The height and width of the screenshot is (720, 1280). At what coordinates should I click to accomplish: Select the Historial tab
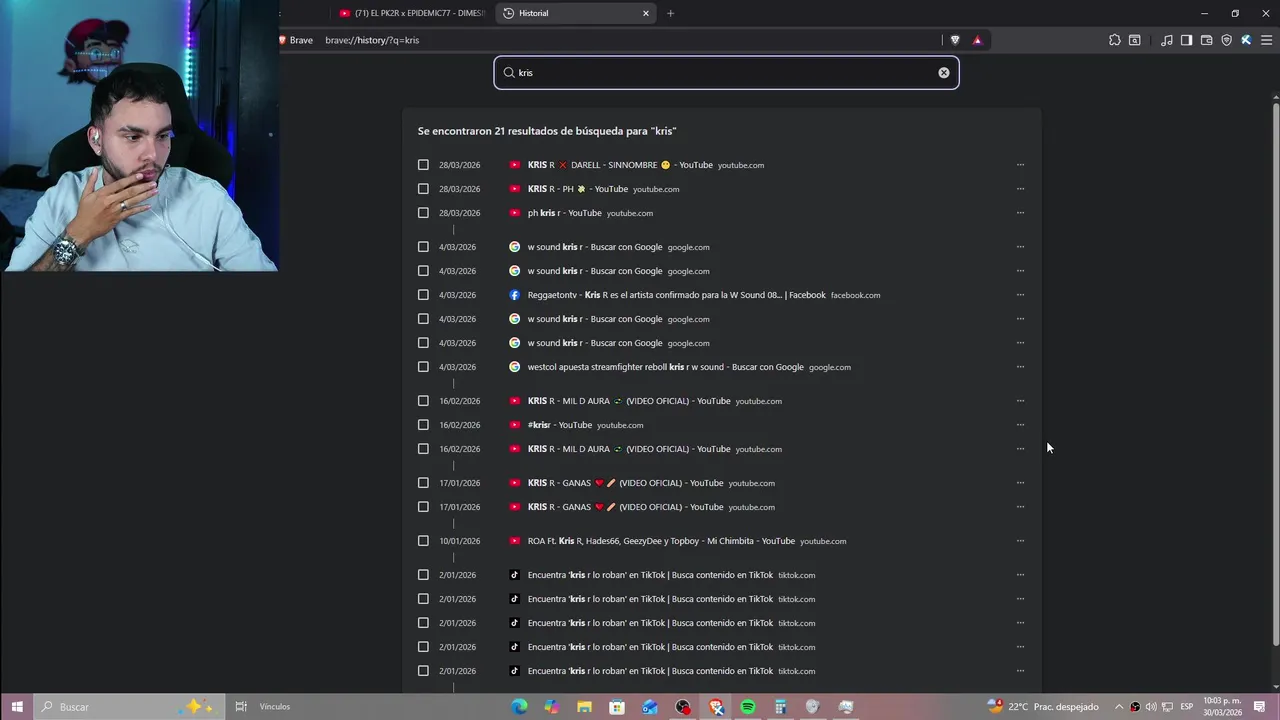[x=577, y=13]
